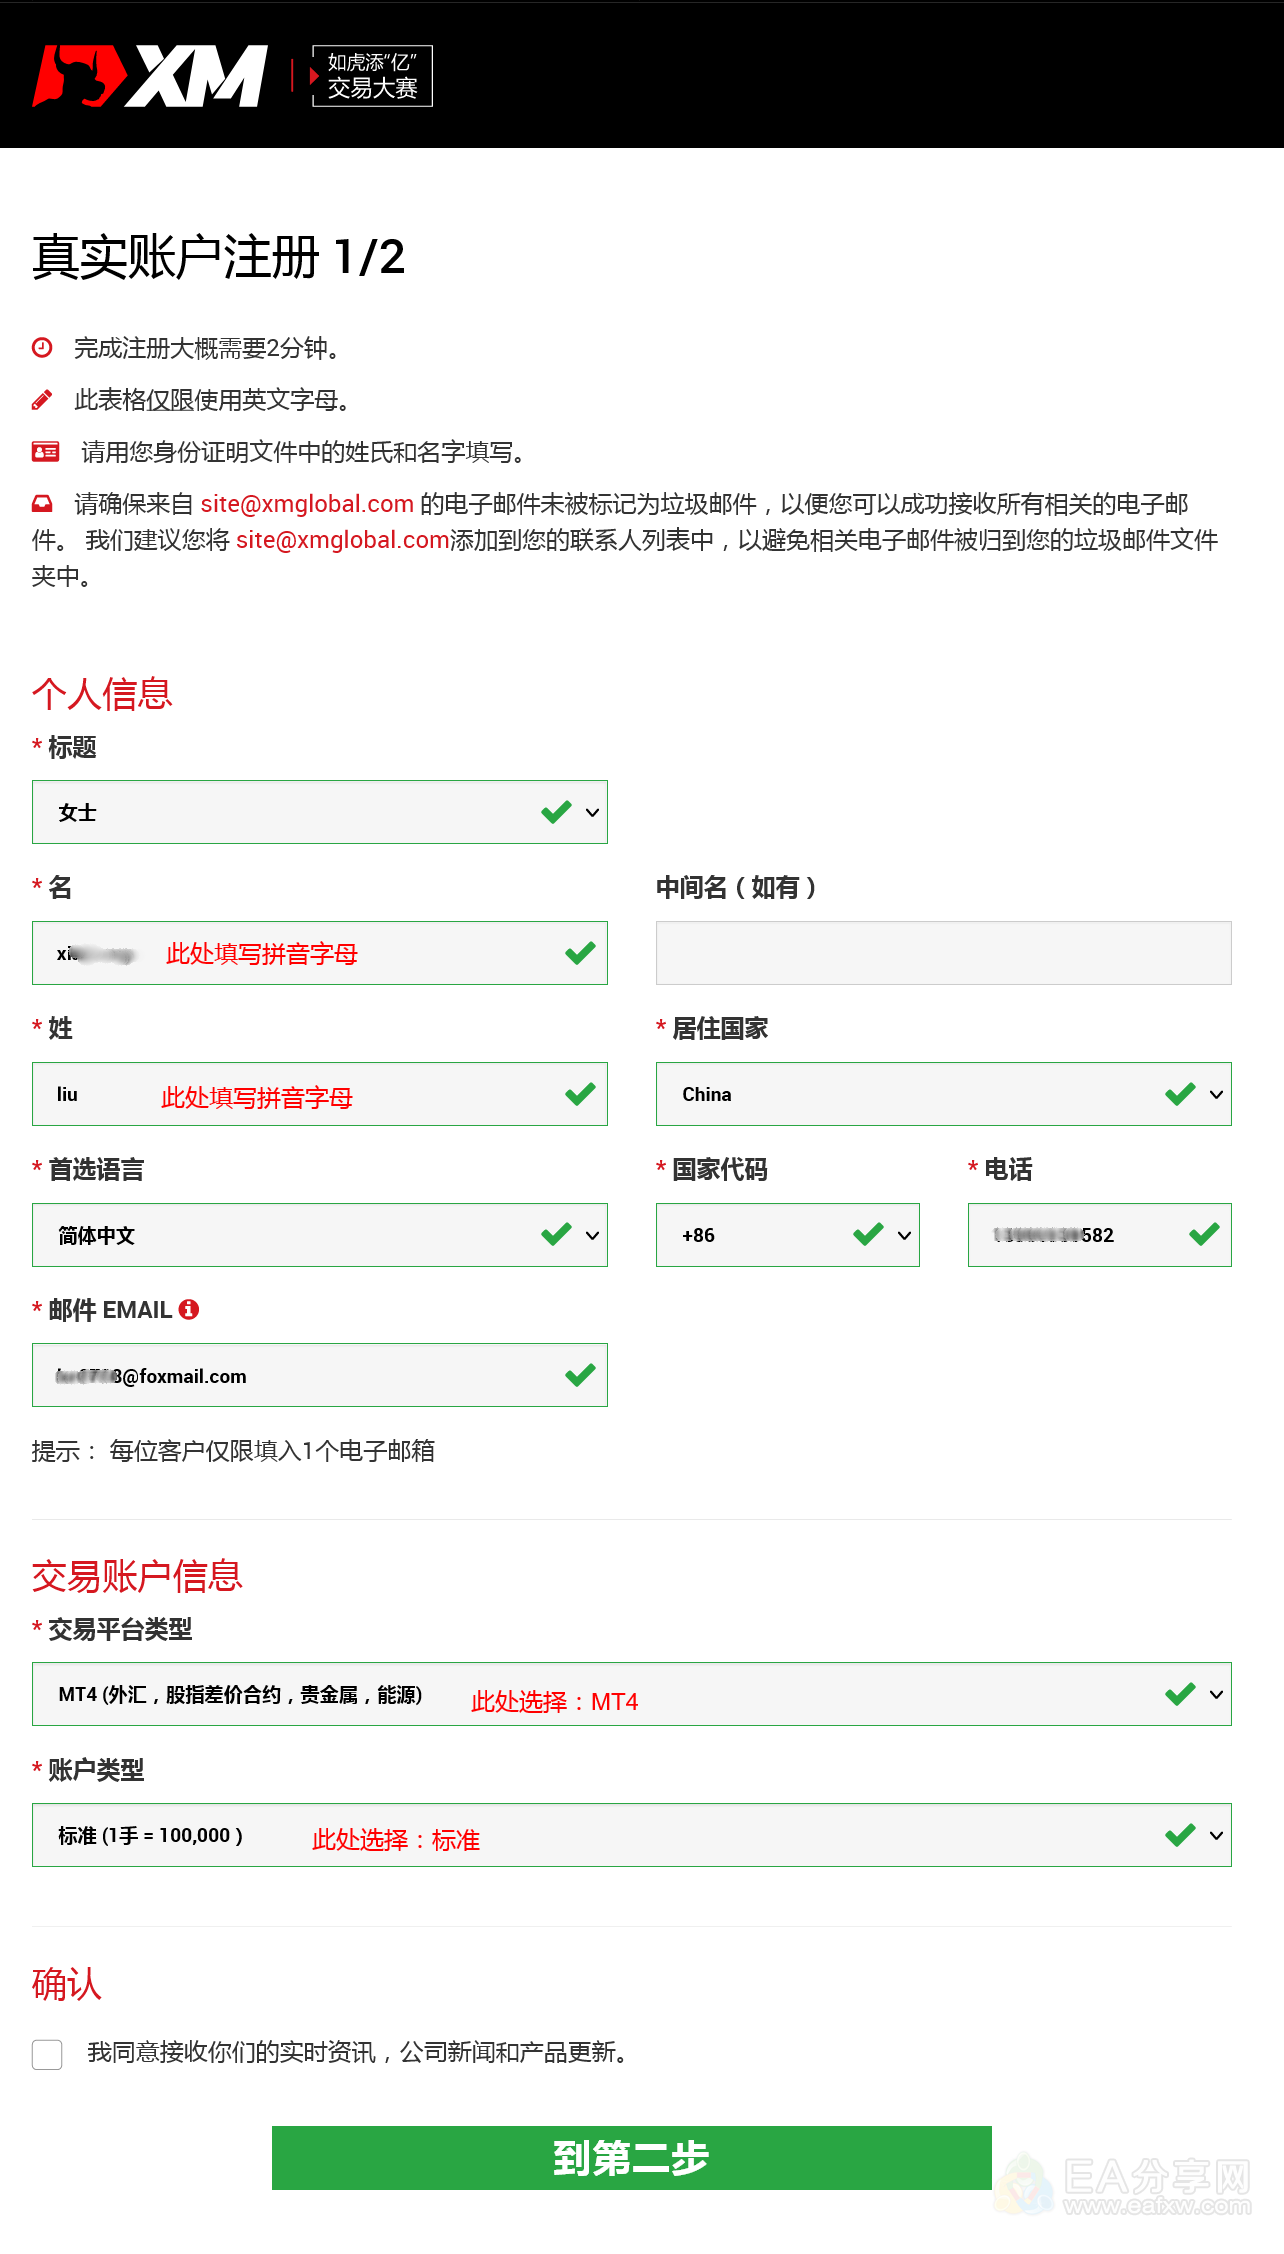Click the green checkmark in the 交易平台类型 field

(x=1180, y=1694)
